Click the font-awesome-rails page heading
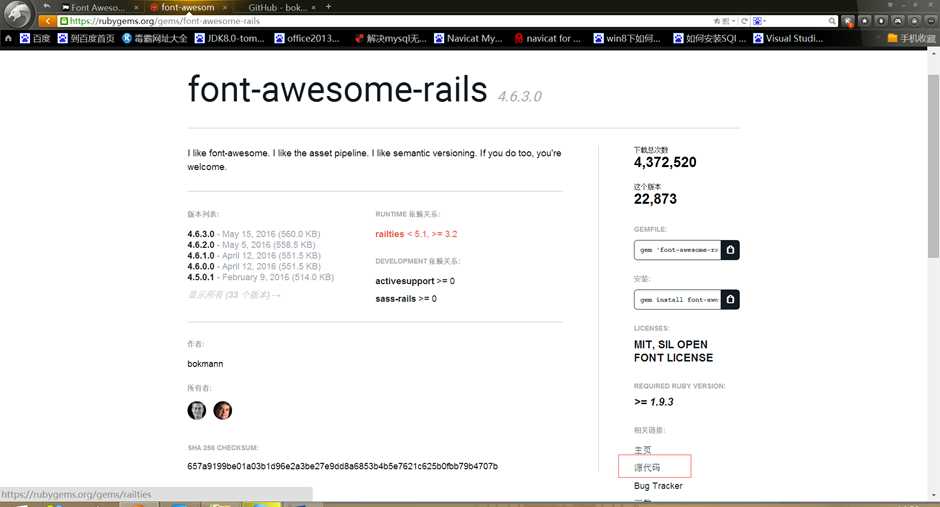Image resolution: width=940 pixels, height=507 pixels. coord(338,90)
